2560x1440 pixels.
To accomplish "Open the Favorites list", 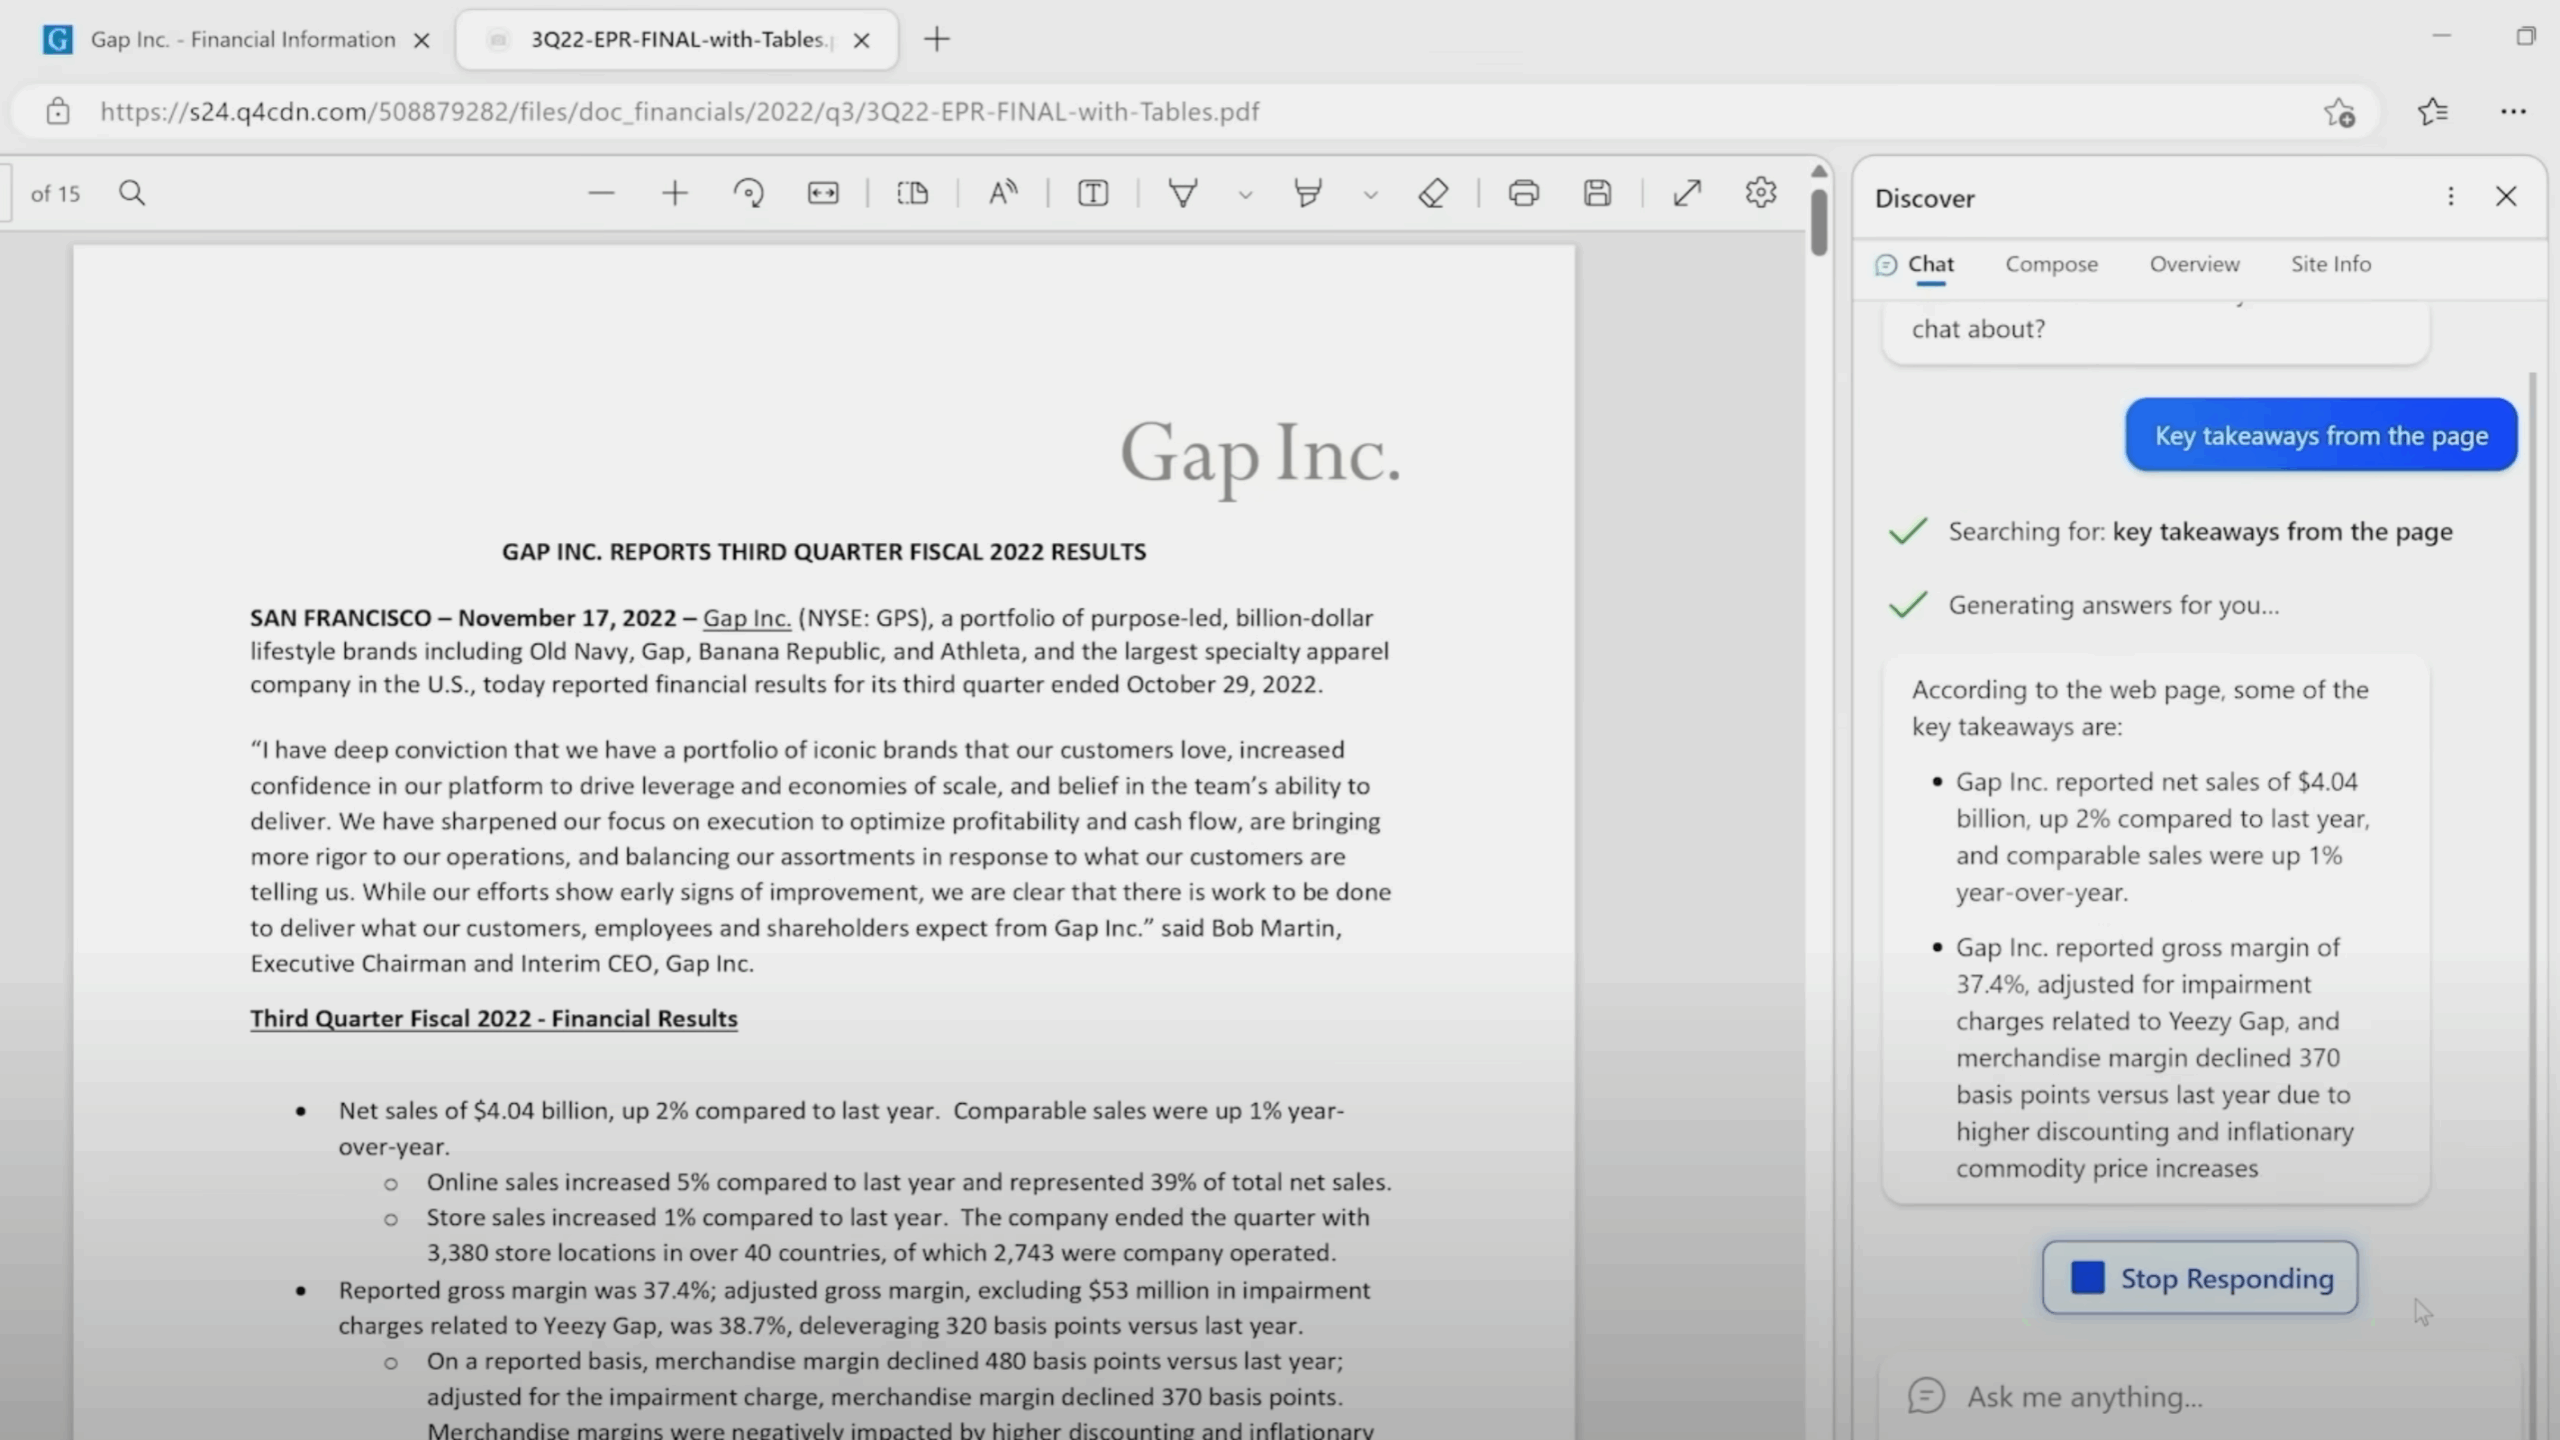I will pyautogui.click(x=2433, y=111).
